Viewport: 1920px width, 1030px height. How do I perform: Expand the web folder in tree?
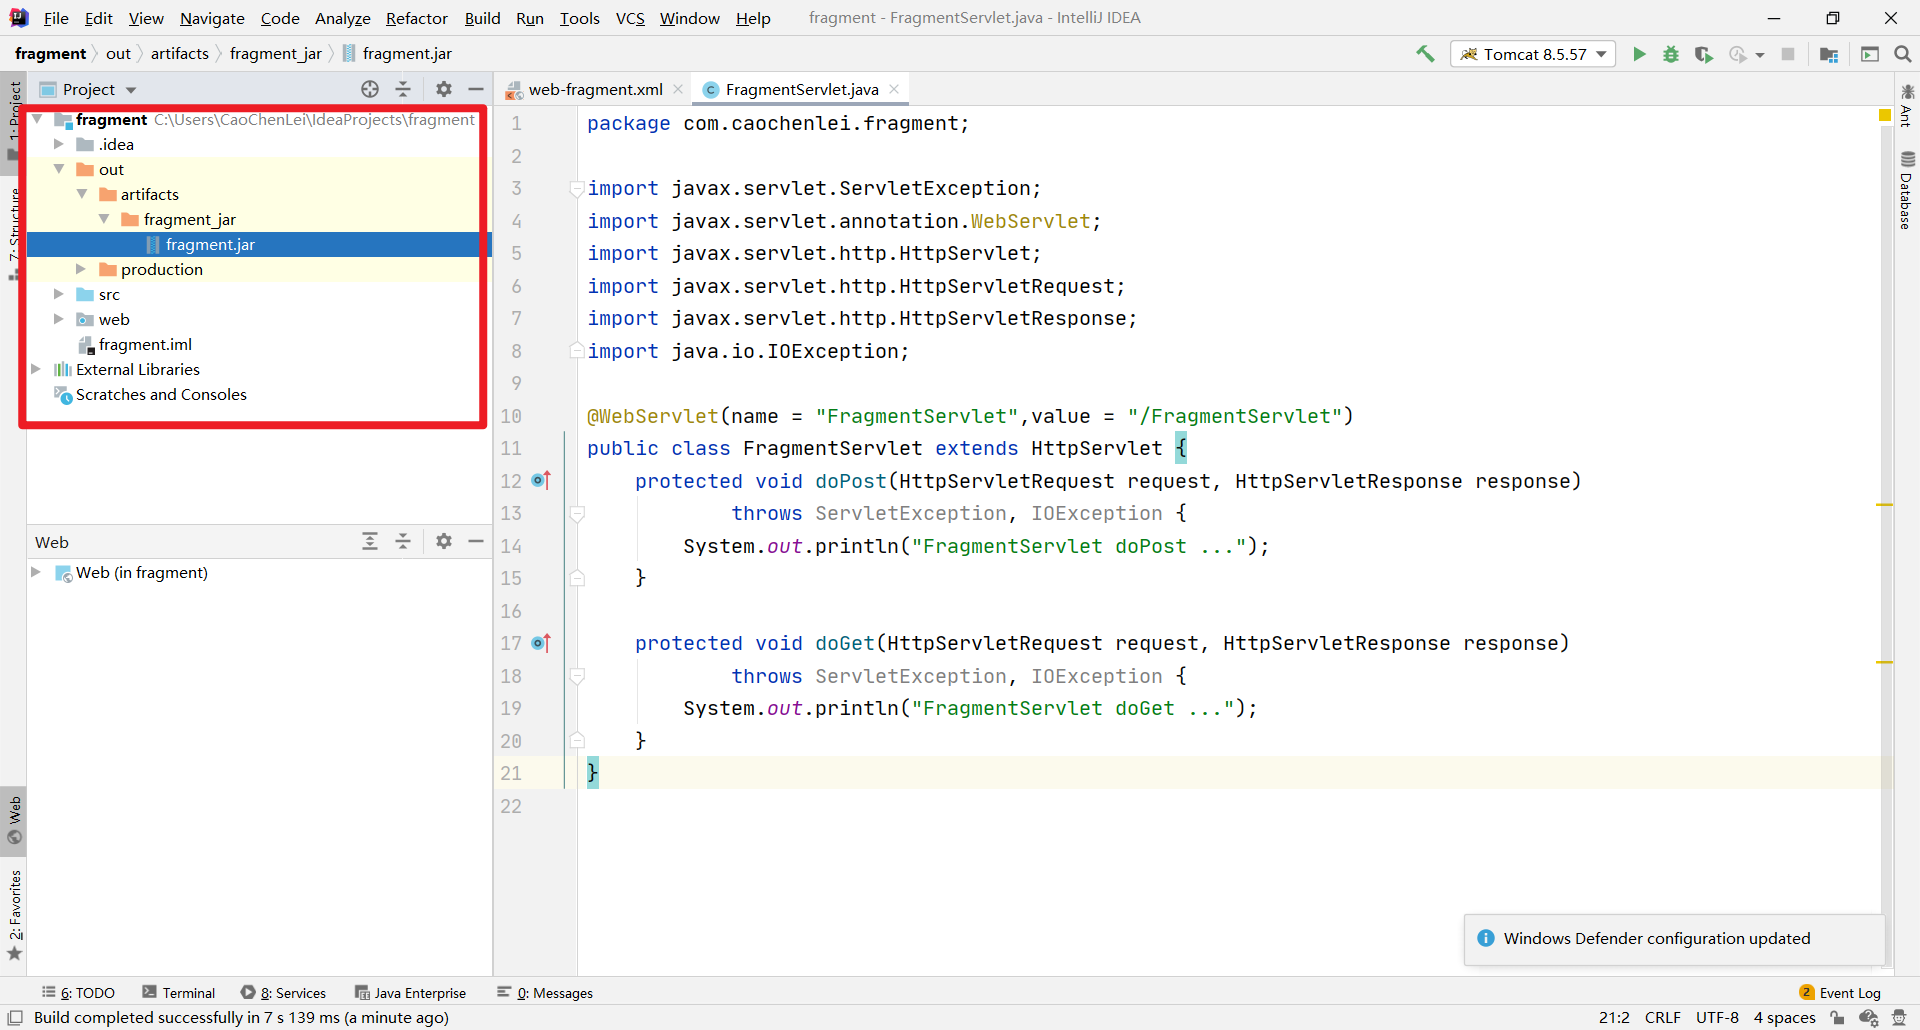pos(59,319)
